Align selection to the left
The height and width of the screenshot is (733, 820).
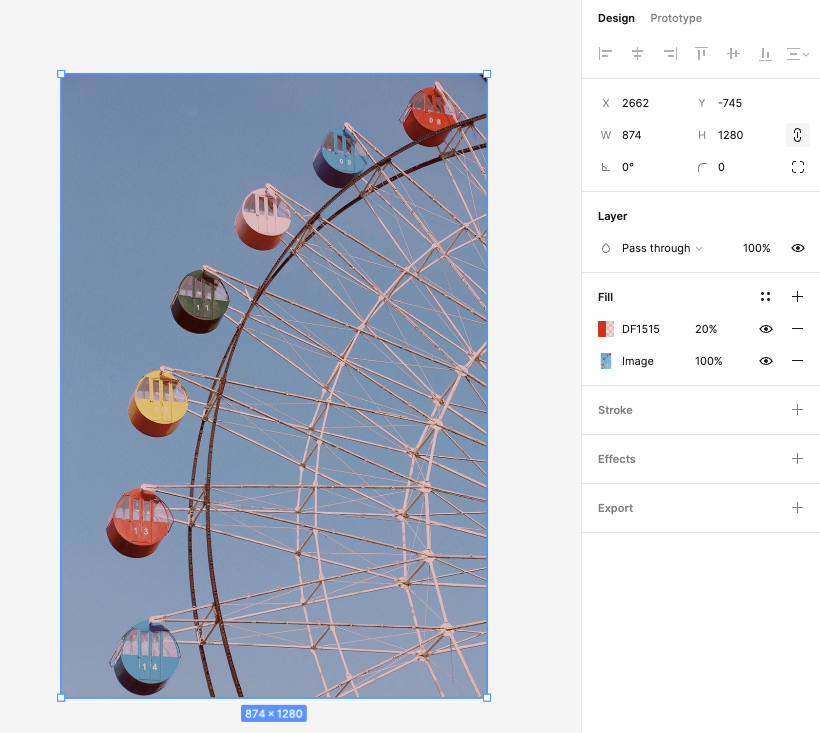click(605, 54)
